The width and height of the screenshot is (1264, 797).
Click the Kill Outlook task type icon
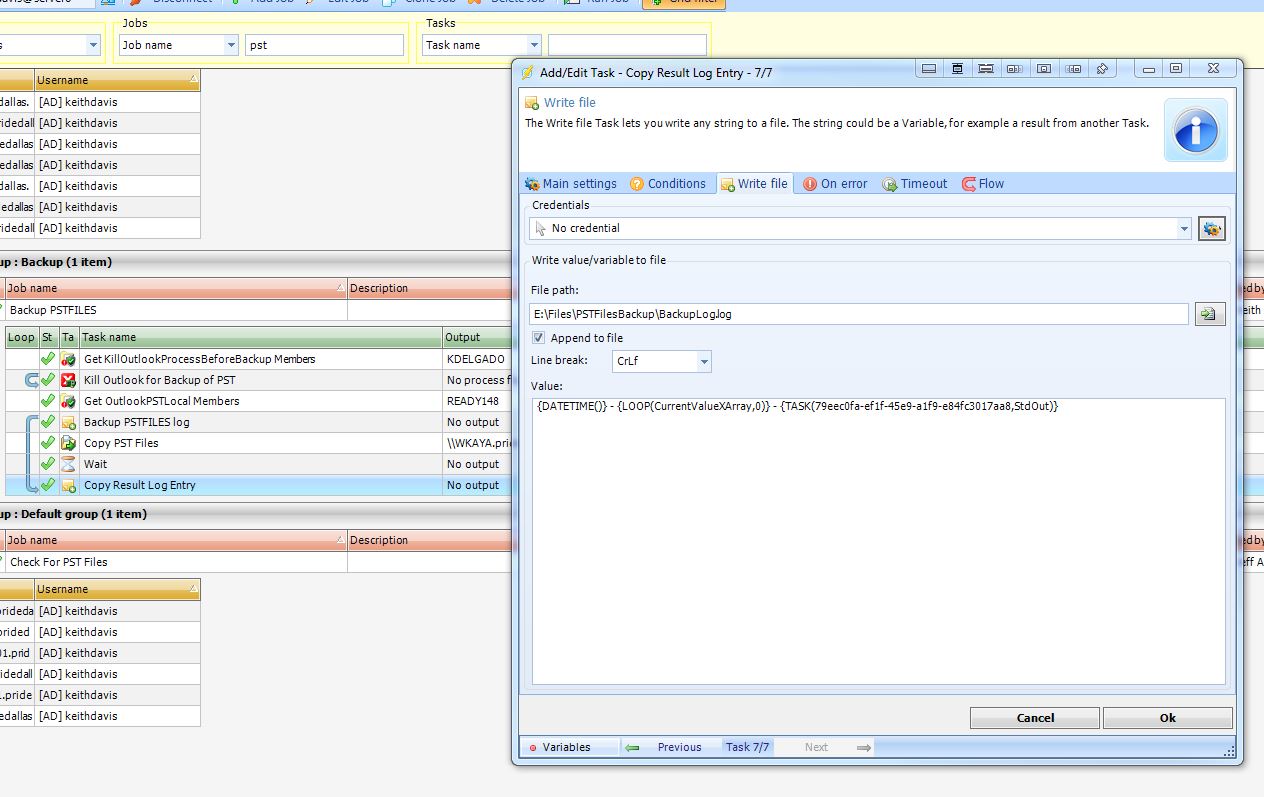pyautogui.click(x=68, y=380)
